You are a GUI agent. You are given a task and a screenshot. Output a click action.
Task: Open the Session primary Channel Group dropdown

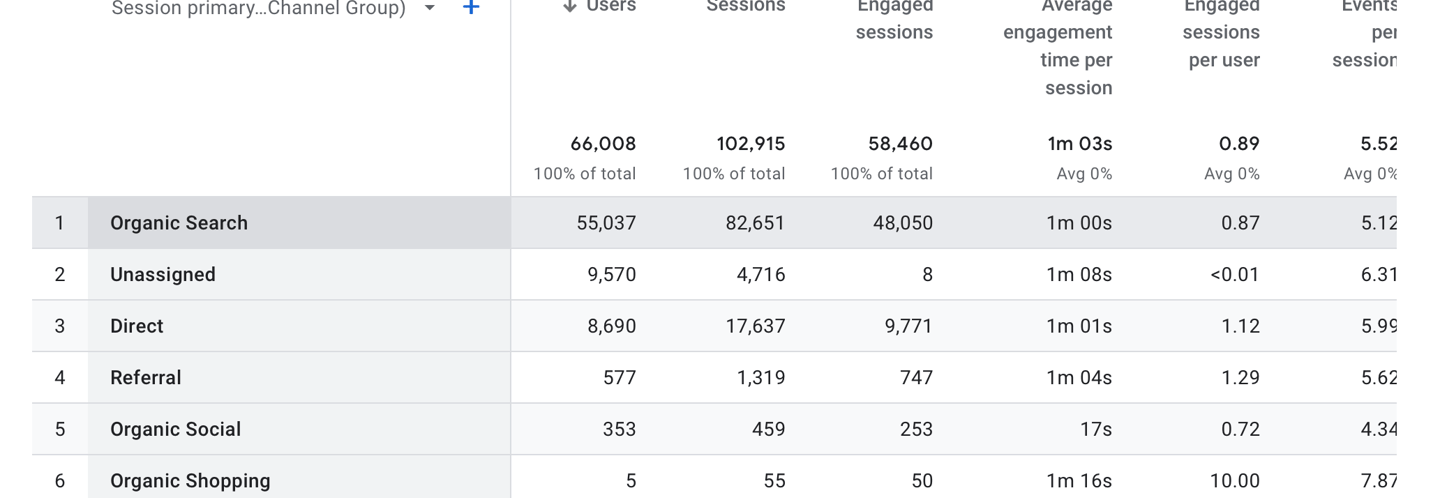[429, 8]
